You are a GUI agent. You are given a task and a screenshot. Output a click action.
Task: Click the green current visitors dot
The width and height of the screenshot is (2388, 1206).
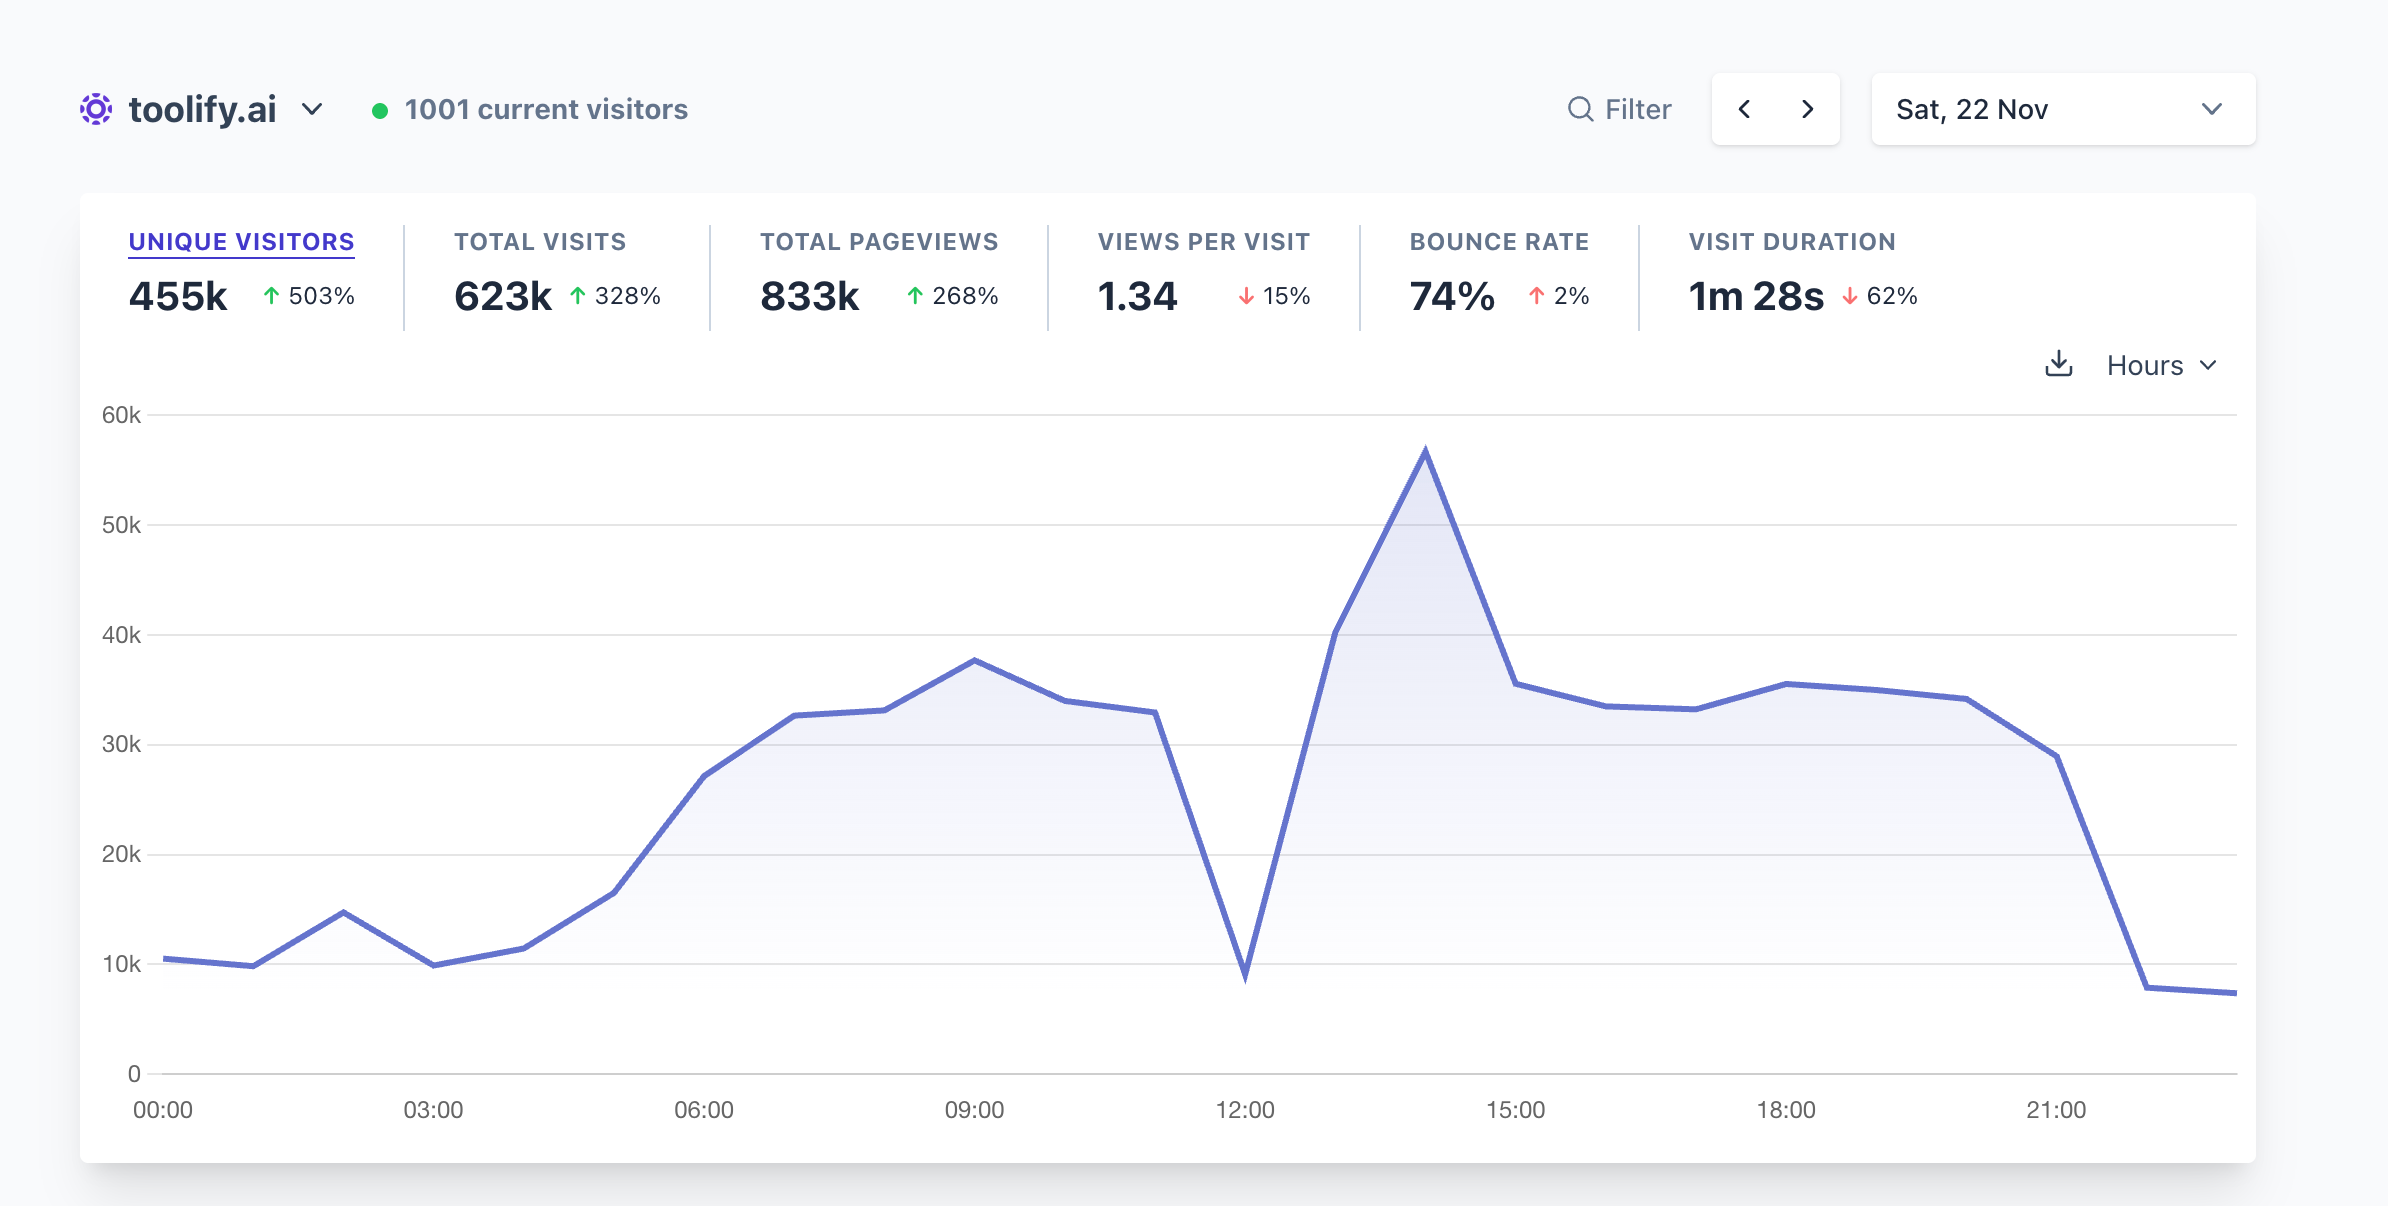pyautogui.click(x=380, y=111)
